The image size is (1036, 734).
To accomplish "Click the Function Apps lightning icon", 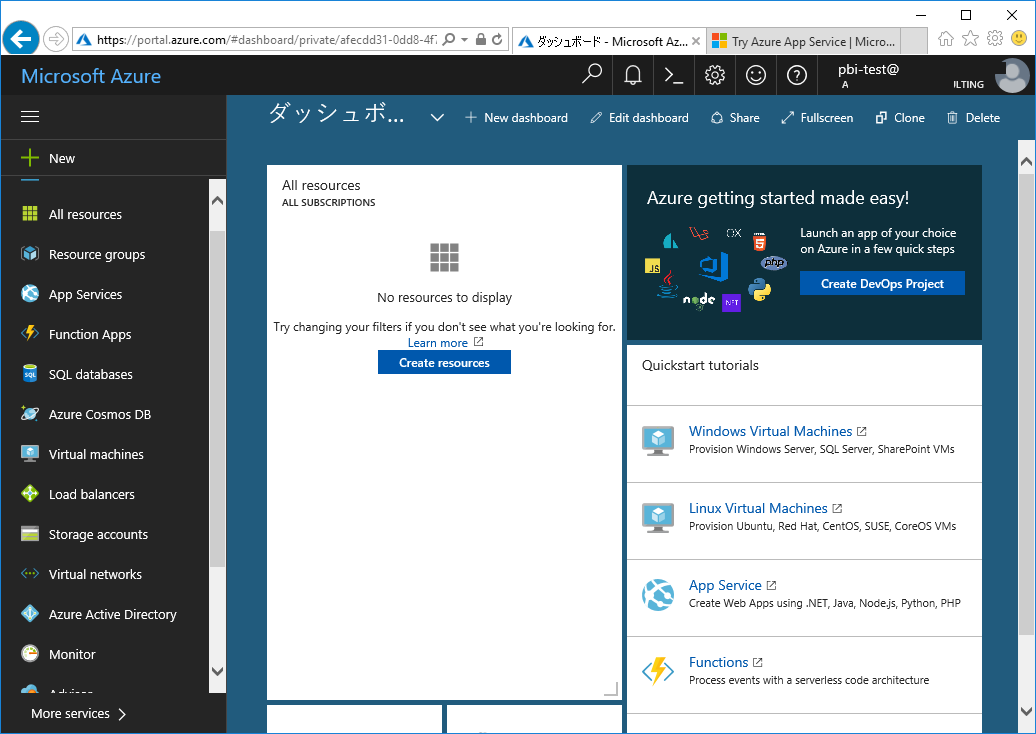I will [x=30, y=333].
